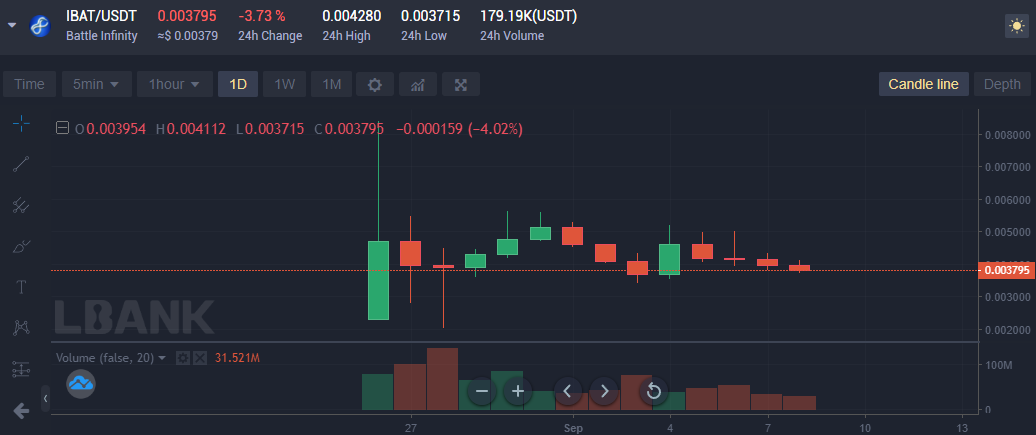Screen dimensions: 1036x435
Task: Toggle fullscreen chart mode
Action: (461, 85)
